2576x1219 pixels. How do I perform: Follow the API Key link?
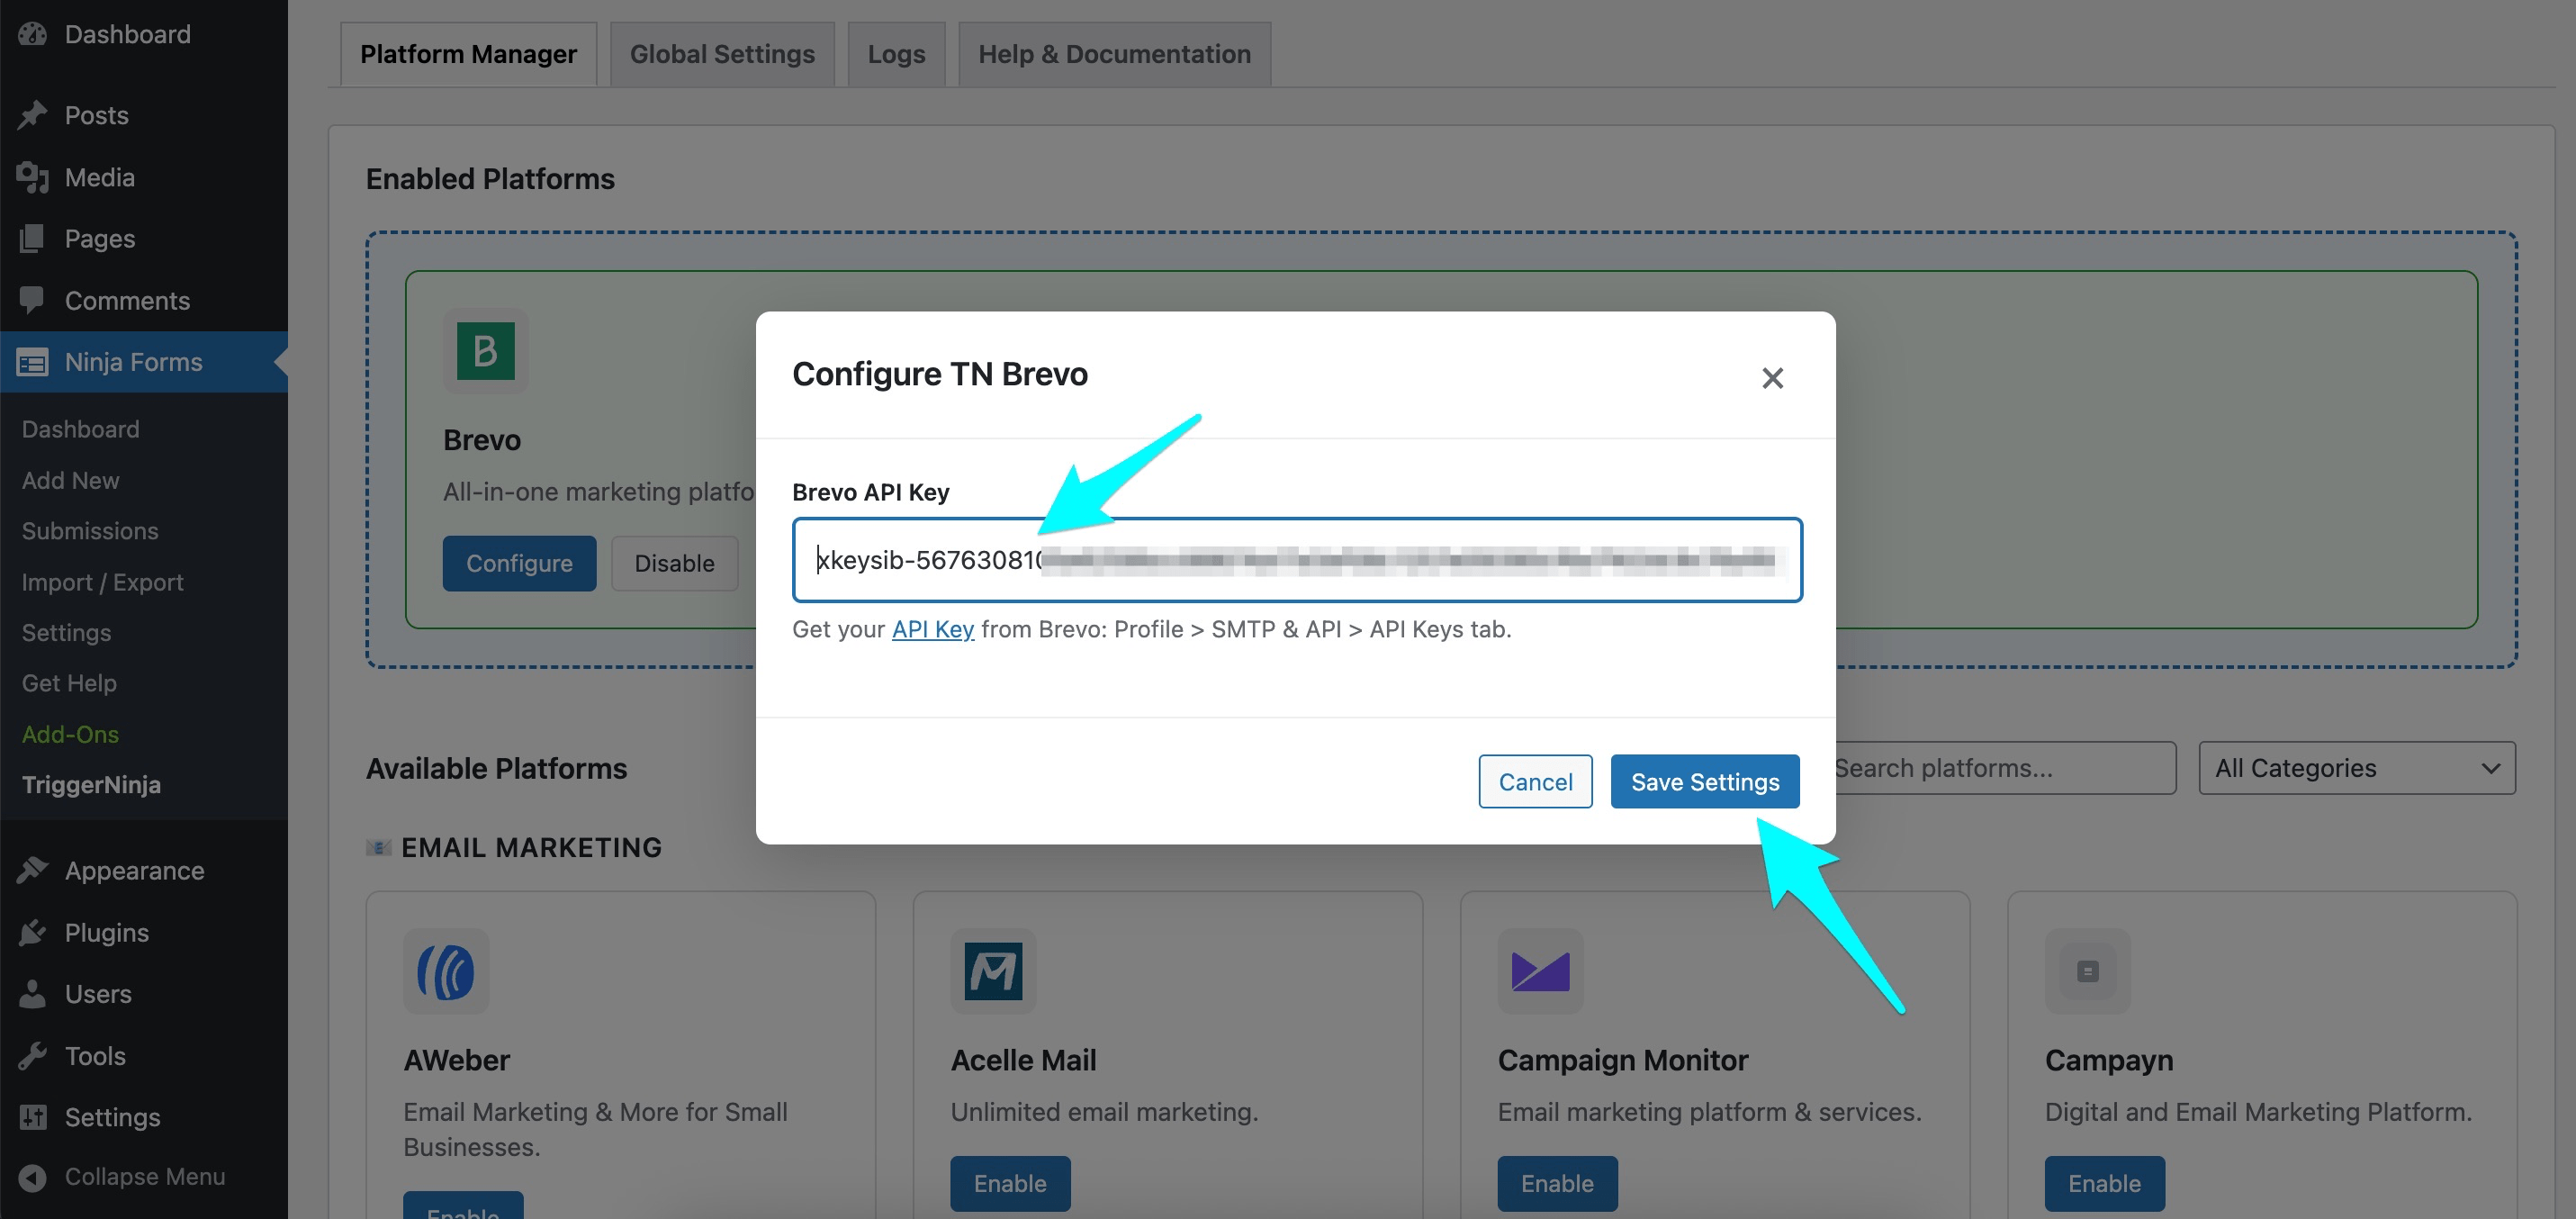coord(932,629)
